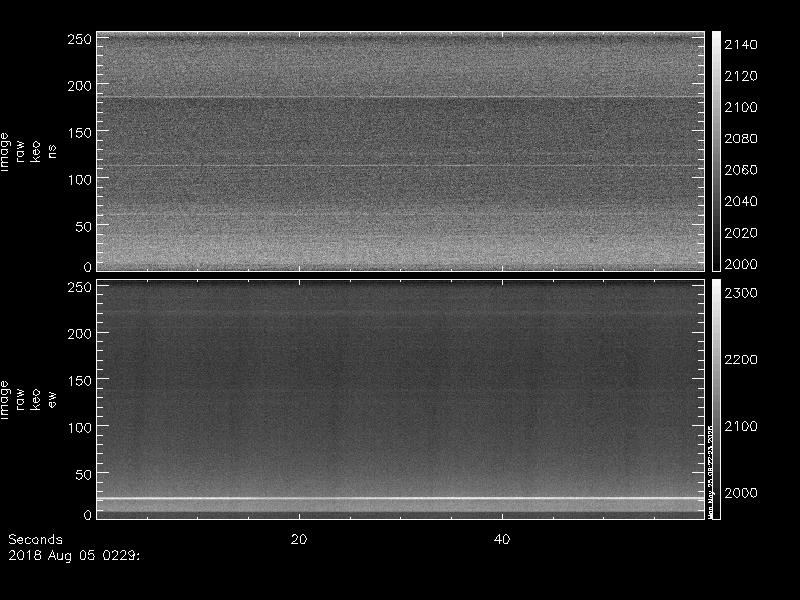Click the bright horizontal line in ew keogram
Image resolution: width=800 pixels, height=600 pixels.
coord(401,498)
